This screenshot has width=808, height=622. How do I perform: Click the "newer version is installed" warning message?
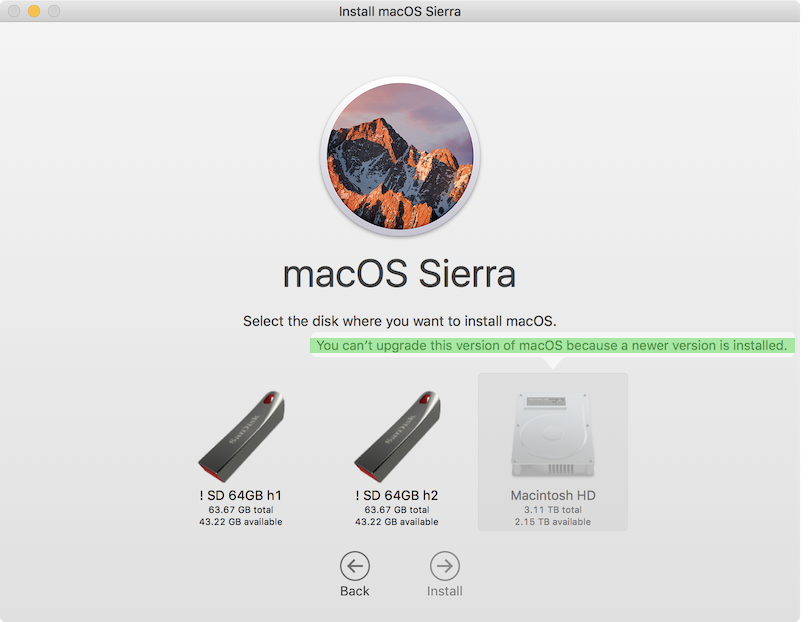(552, 345)
